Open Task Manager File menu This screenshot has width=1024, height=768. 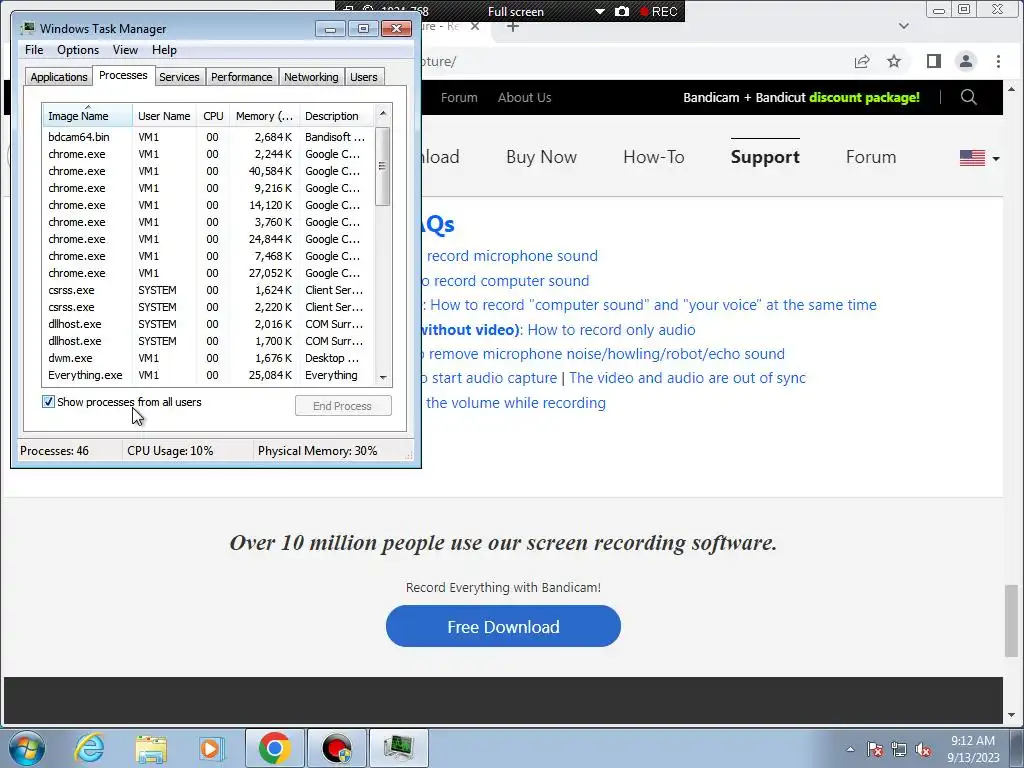coord(34,50)
